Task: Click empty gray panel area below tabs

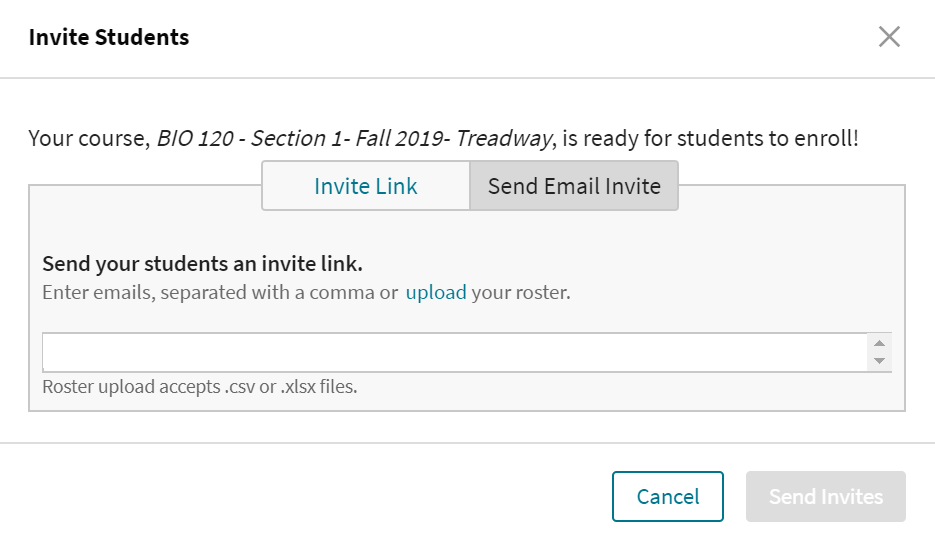Action: click(700, 240)
